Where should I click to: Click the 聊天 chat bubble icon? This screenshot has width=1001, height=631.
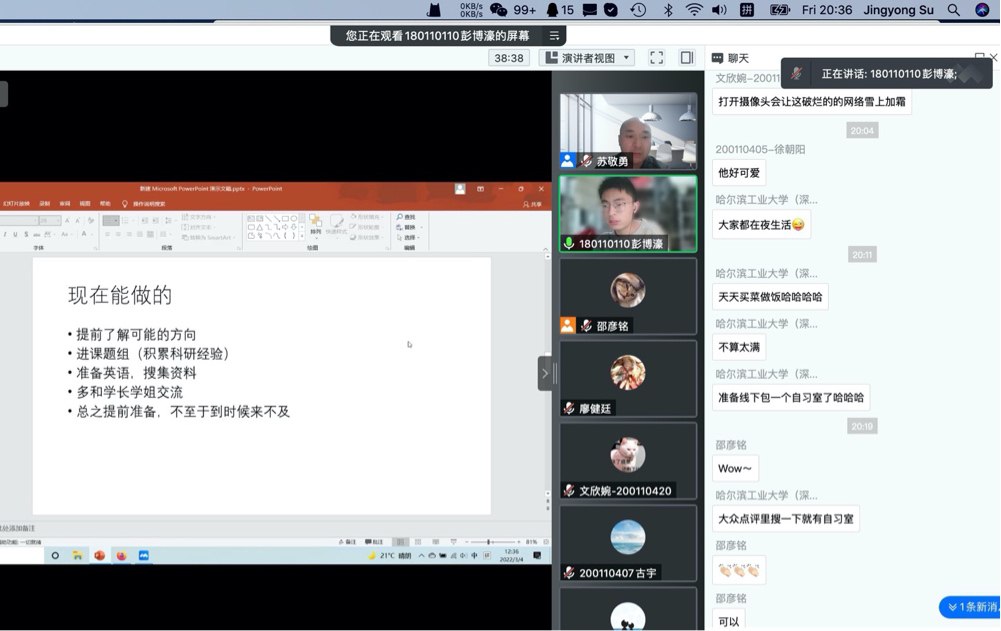pos(718,58)
